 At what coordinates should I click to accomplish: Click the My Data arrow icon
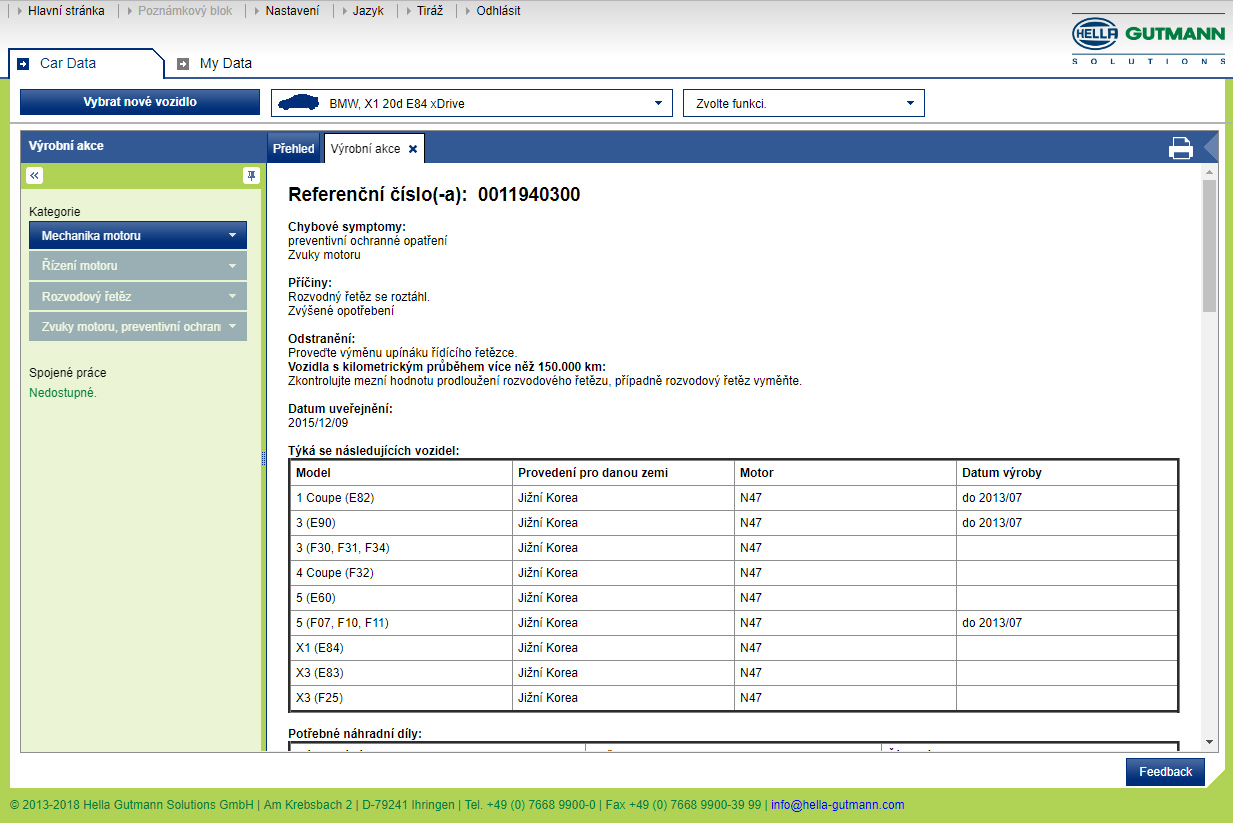[x=183, y=64]
